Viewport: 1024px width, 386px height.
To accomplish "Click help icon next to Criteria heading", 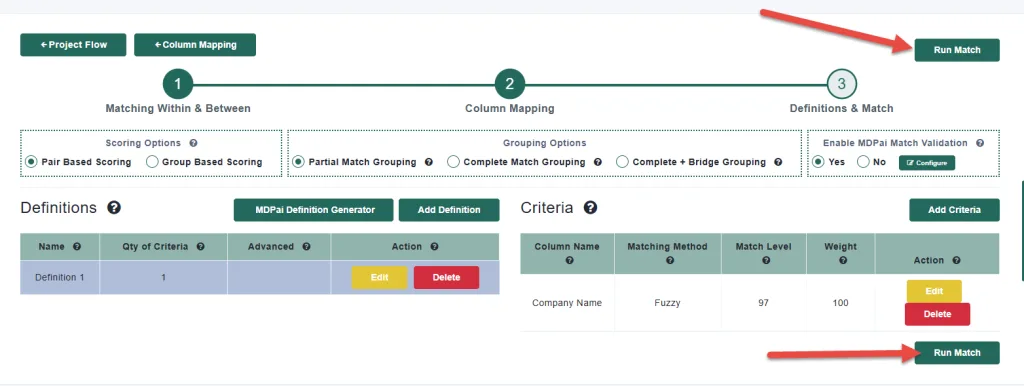I will [x=590, y=208].
